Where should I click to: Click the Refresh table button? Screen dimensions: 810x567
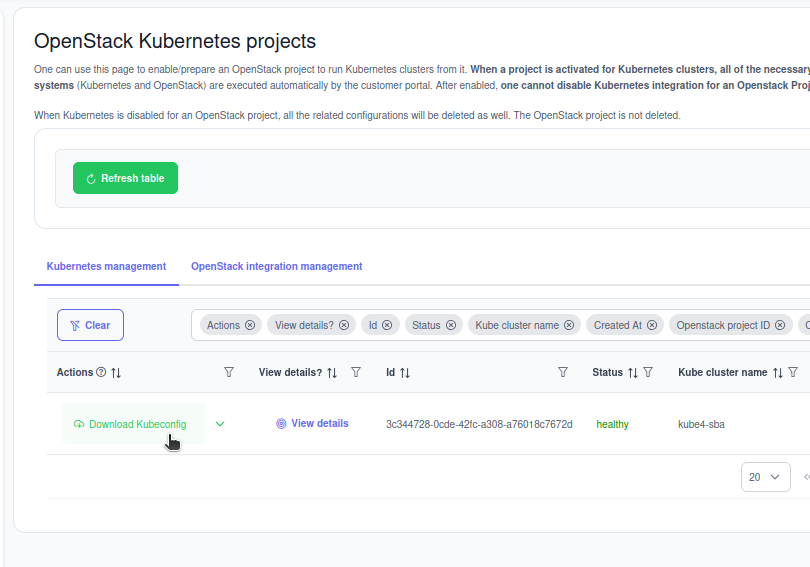click(125, 178)
